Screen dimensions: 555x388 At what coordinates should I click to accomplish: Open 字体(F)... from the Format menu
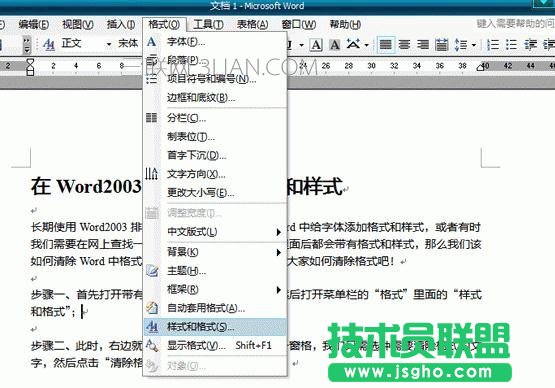(x=215, y=42)
